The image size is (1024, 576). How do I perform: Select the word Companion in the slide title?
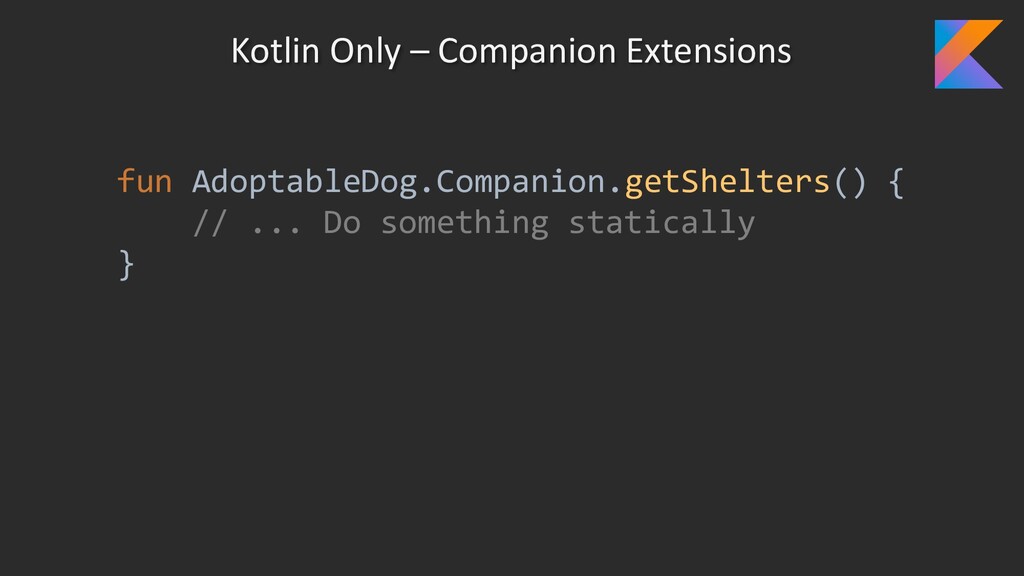point(526,52)
